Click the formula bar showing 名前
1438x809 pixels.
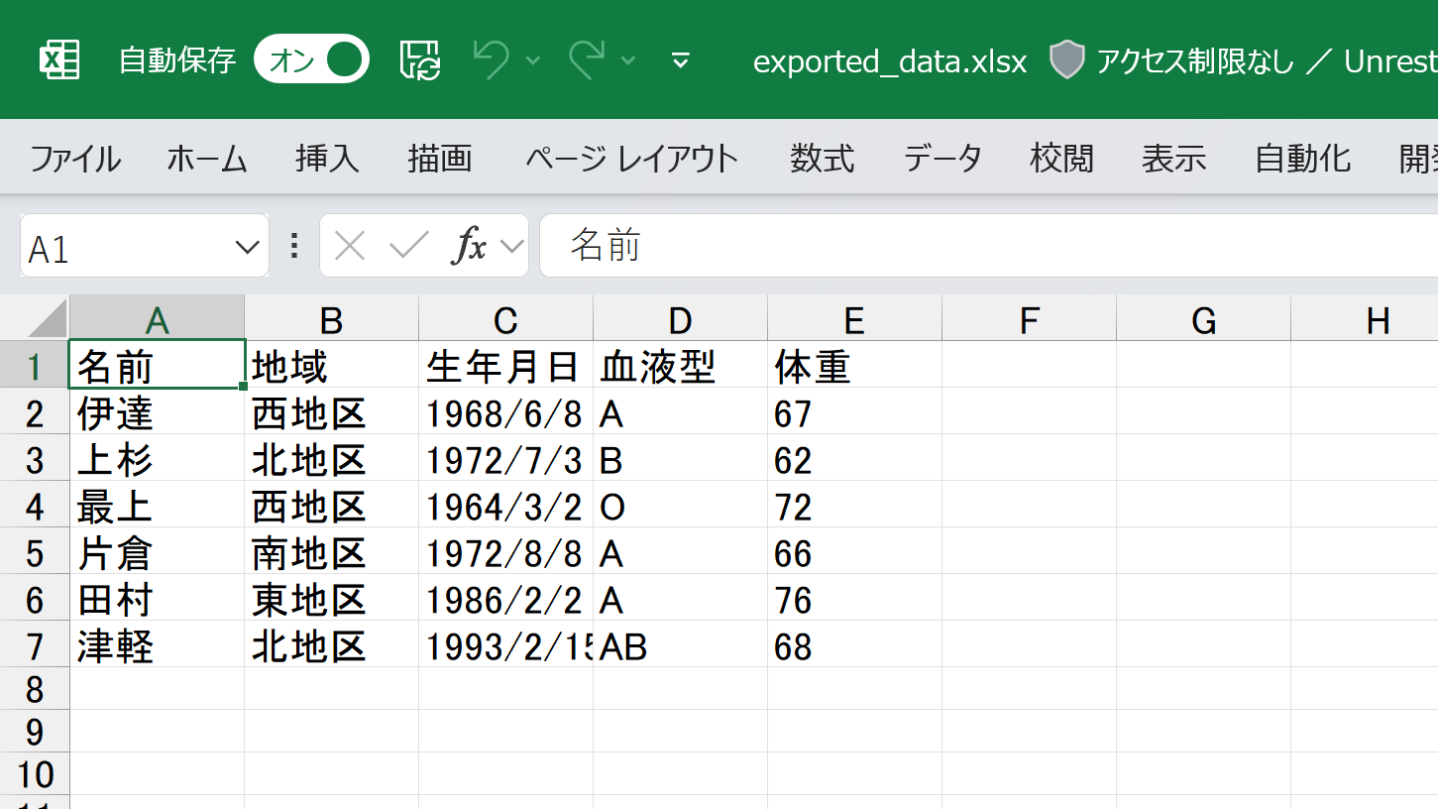point(989,245)
